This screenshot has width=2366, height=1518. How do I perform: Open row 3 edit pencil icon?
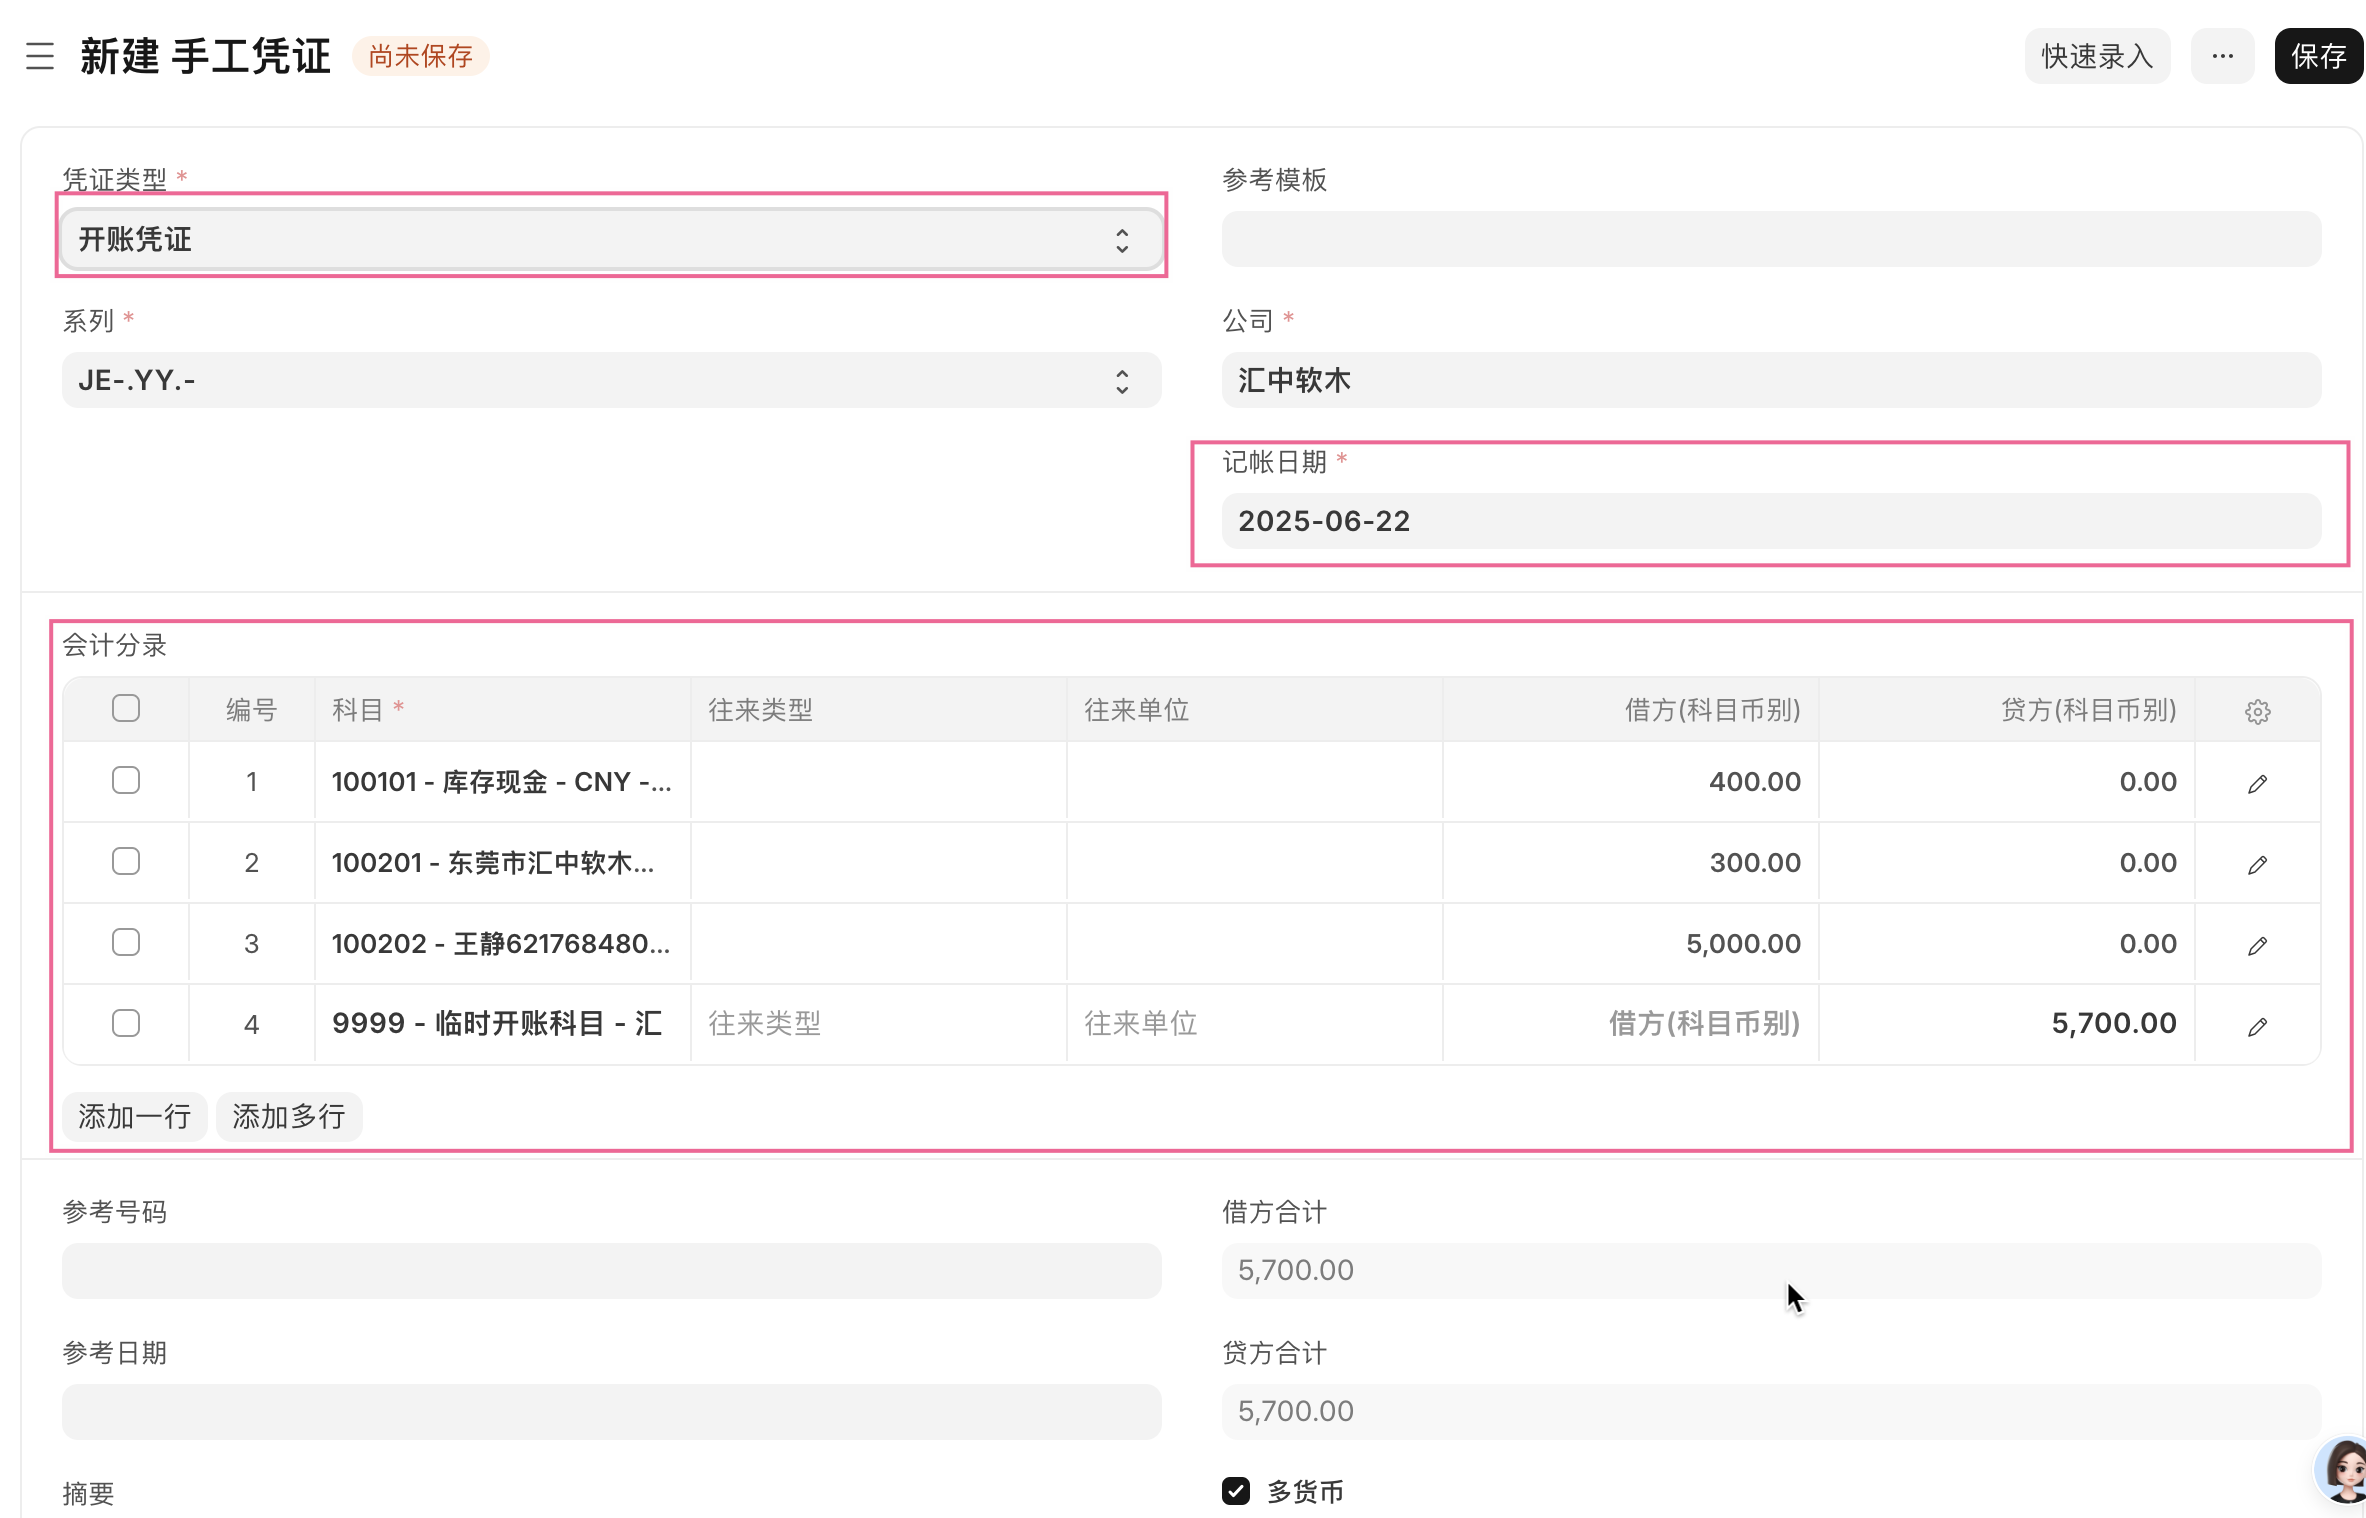click(x=2257, y=945)
